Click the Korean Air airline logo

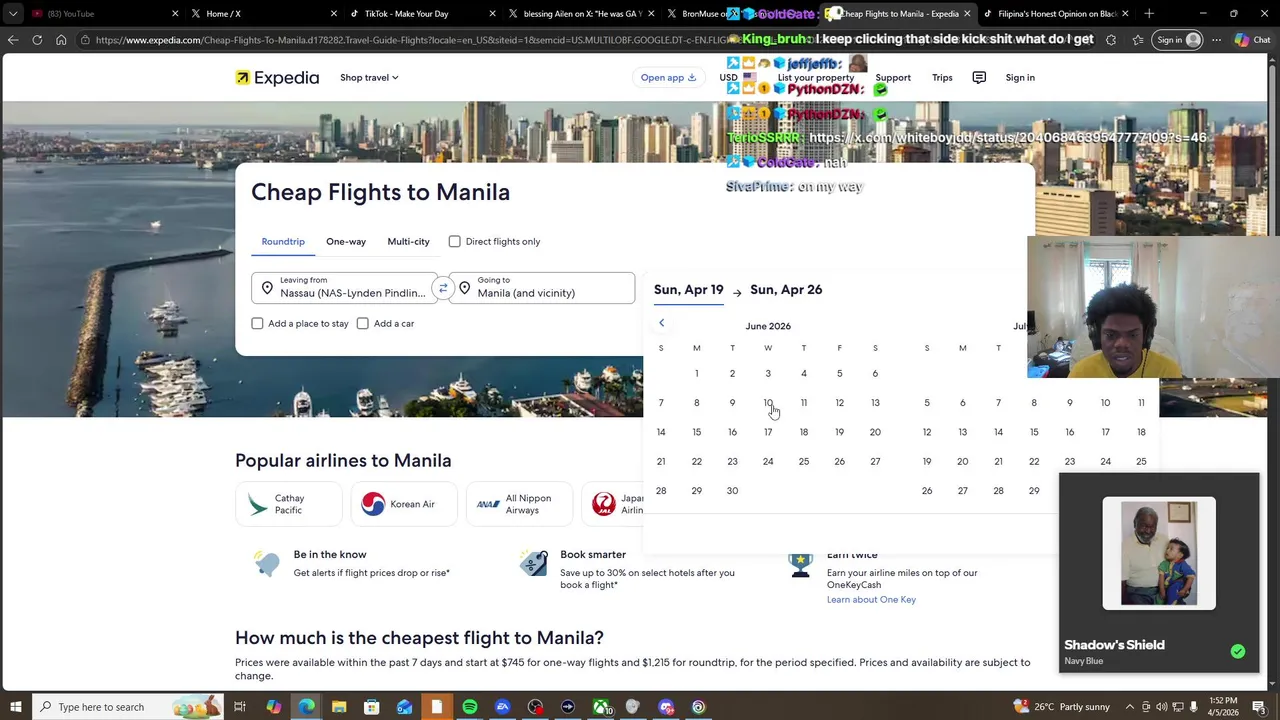[x=373, y=504]
